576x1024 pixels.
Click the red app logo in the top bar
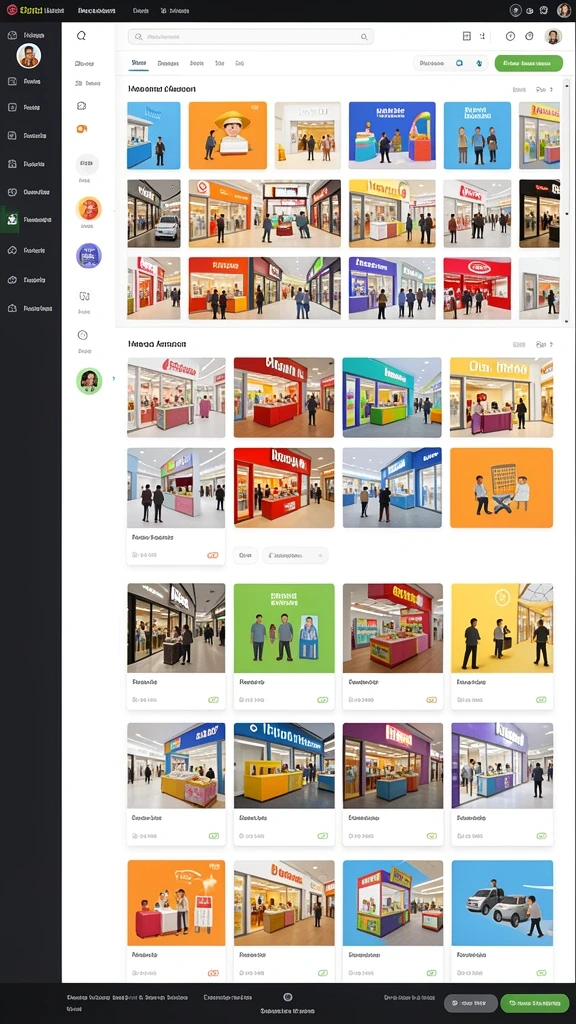pos(11,10)
